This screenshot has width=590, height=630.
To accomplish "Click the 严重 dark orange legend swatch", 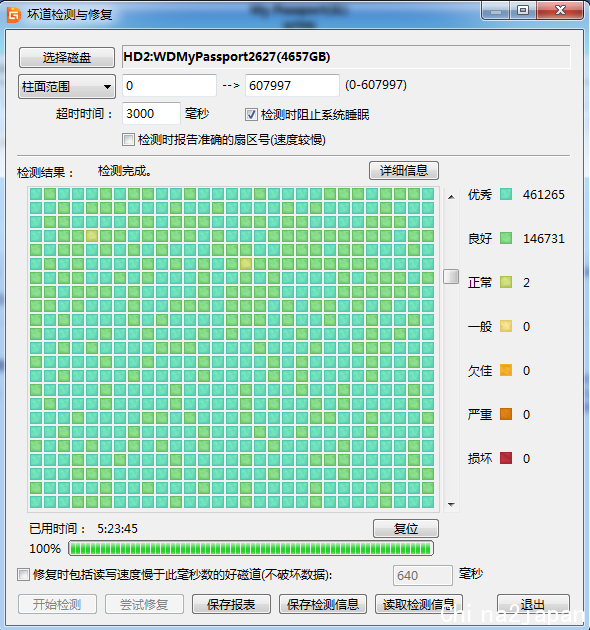I will point(506,414).
